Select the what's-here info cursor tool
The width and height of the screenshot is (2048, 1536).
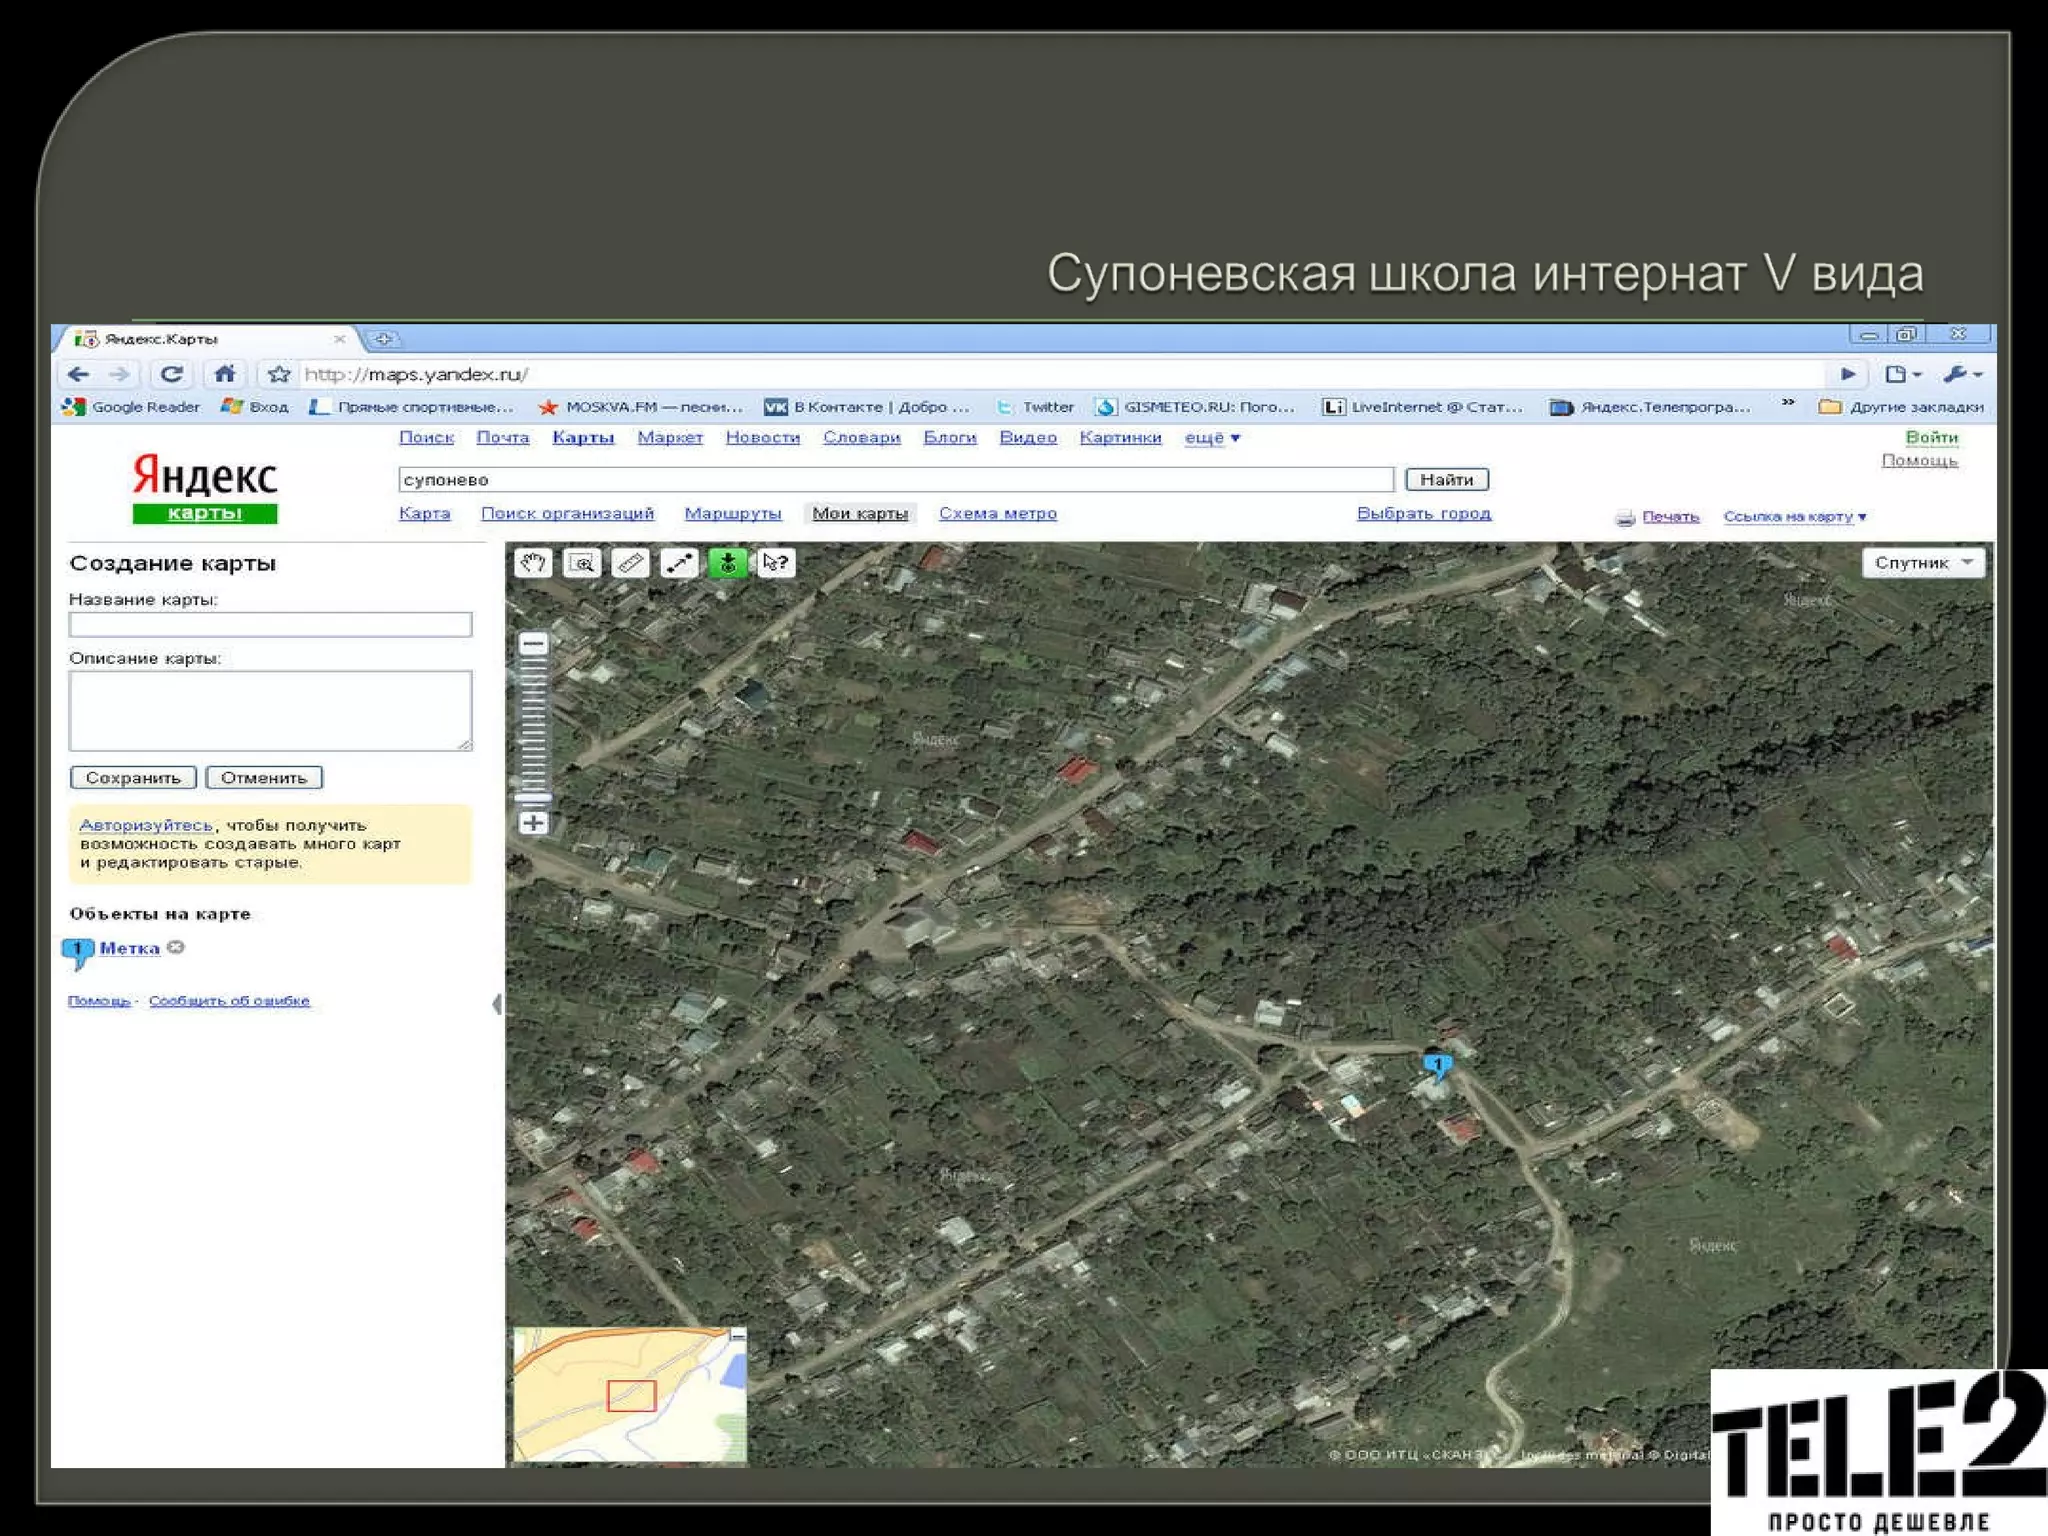click(776, 563)
